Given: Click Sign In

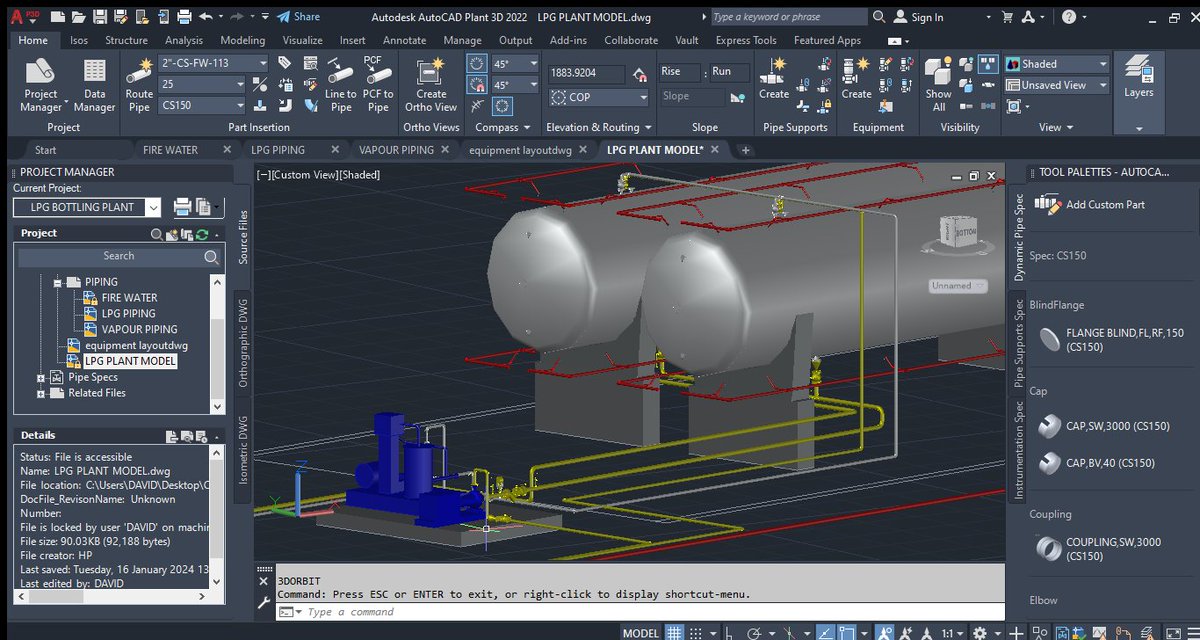Looking at the screenshot, I should pyautogui.click(x=917, y=17).
